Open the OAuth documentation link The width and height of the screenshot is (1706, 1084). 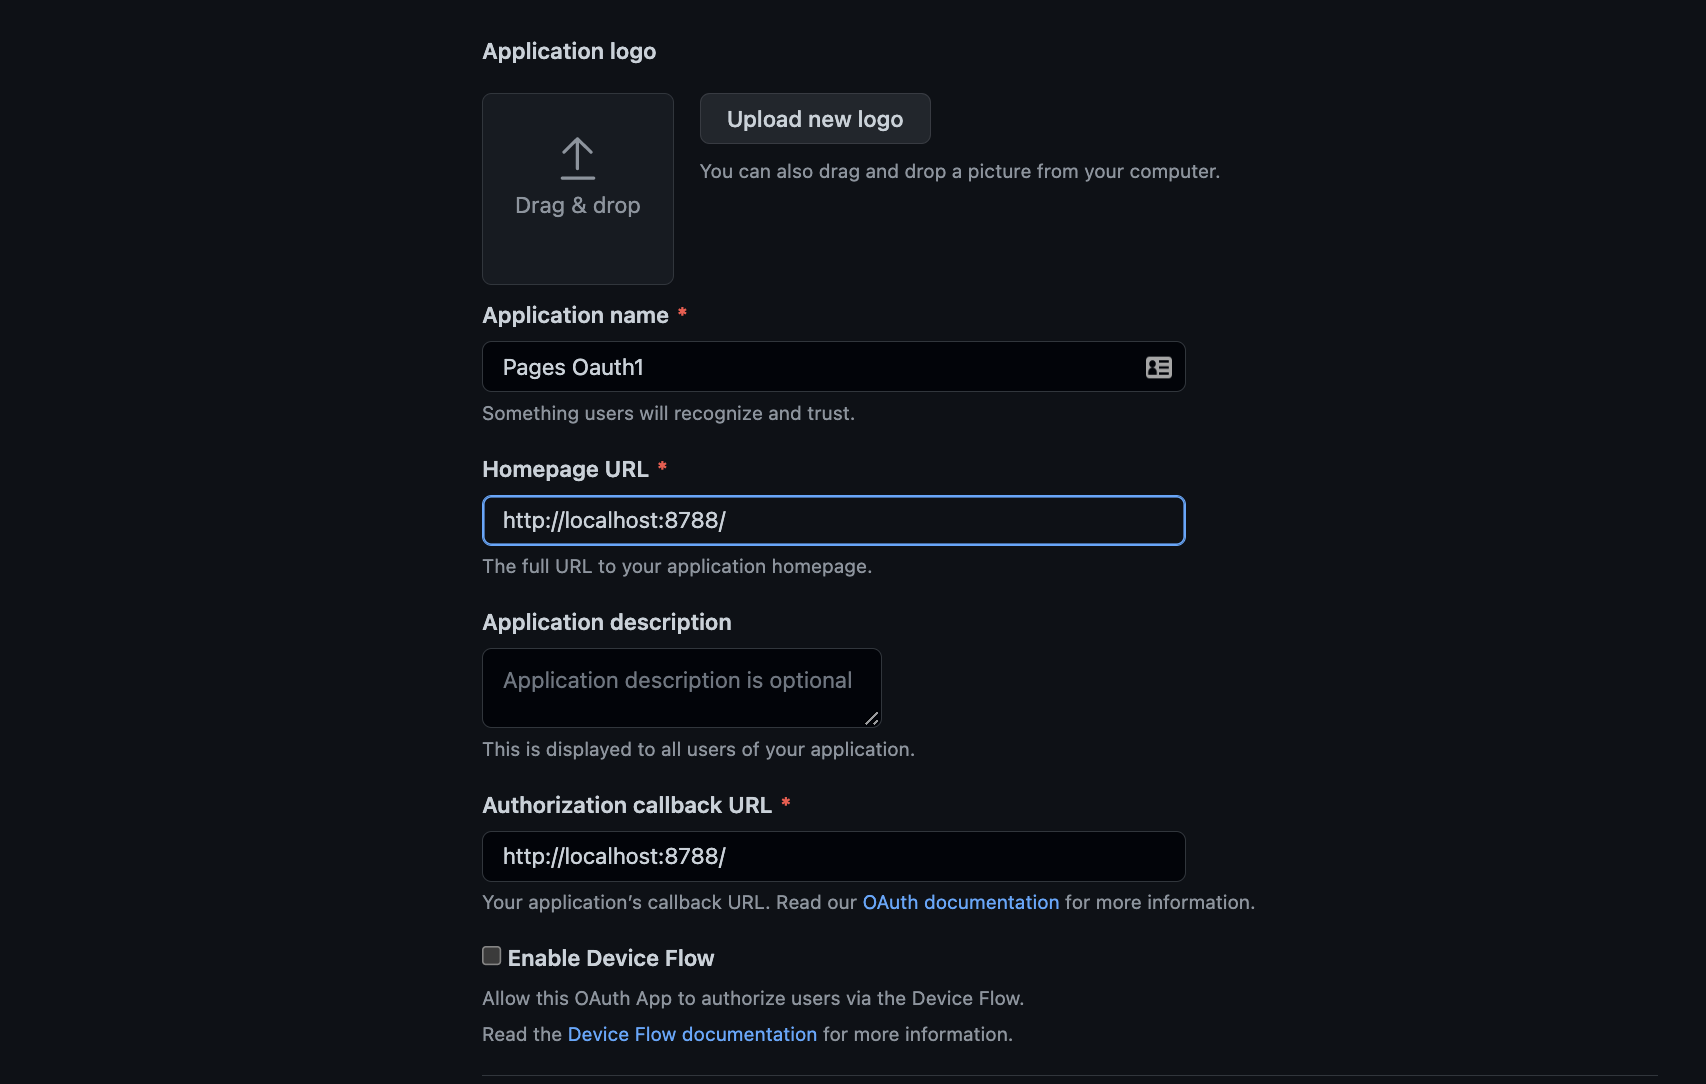[960, 902]
